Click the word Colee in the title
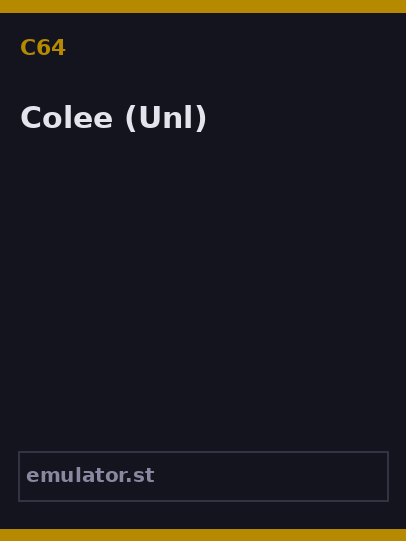The height and width of the screenshot is (541, 406). (x=67, y=118)
